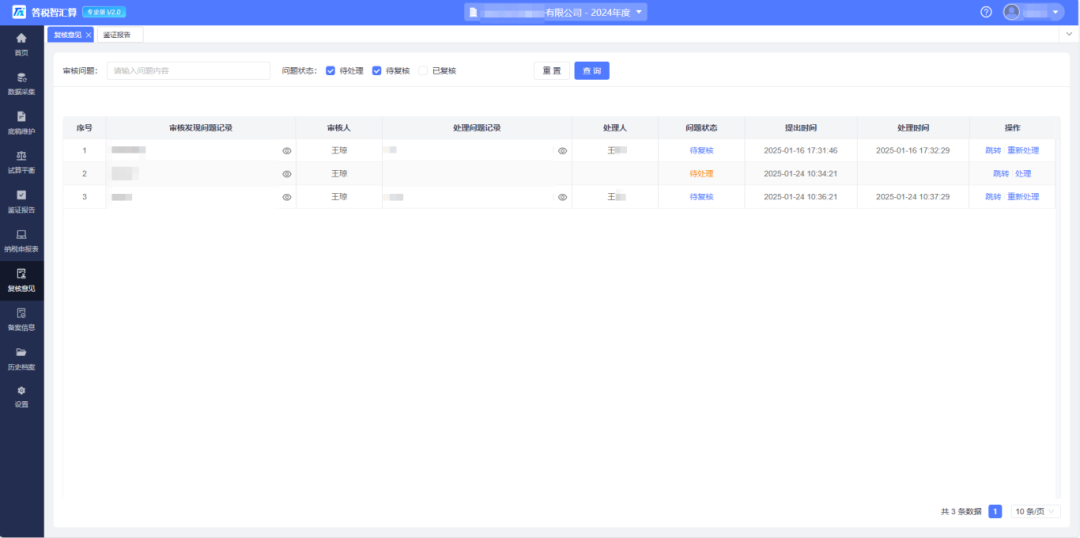Screen dimensions: 1080x538
Task: Click reviewer 王琼 in row 2
Action: click(339, 174)
